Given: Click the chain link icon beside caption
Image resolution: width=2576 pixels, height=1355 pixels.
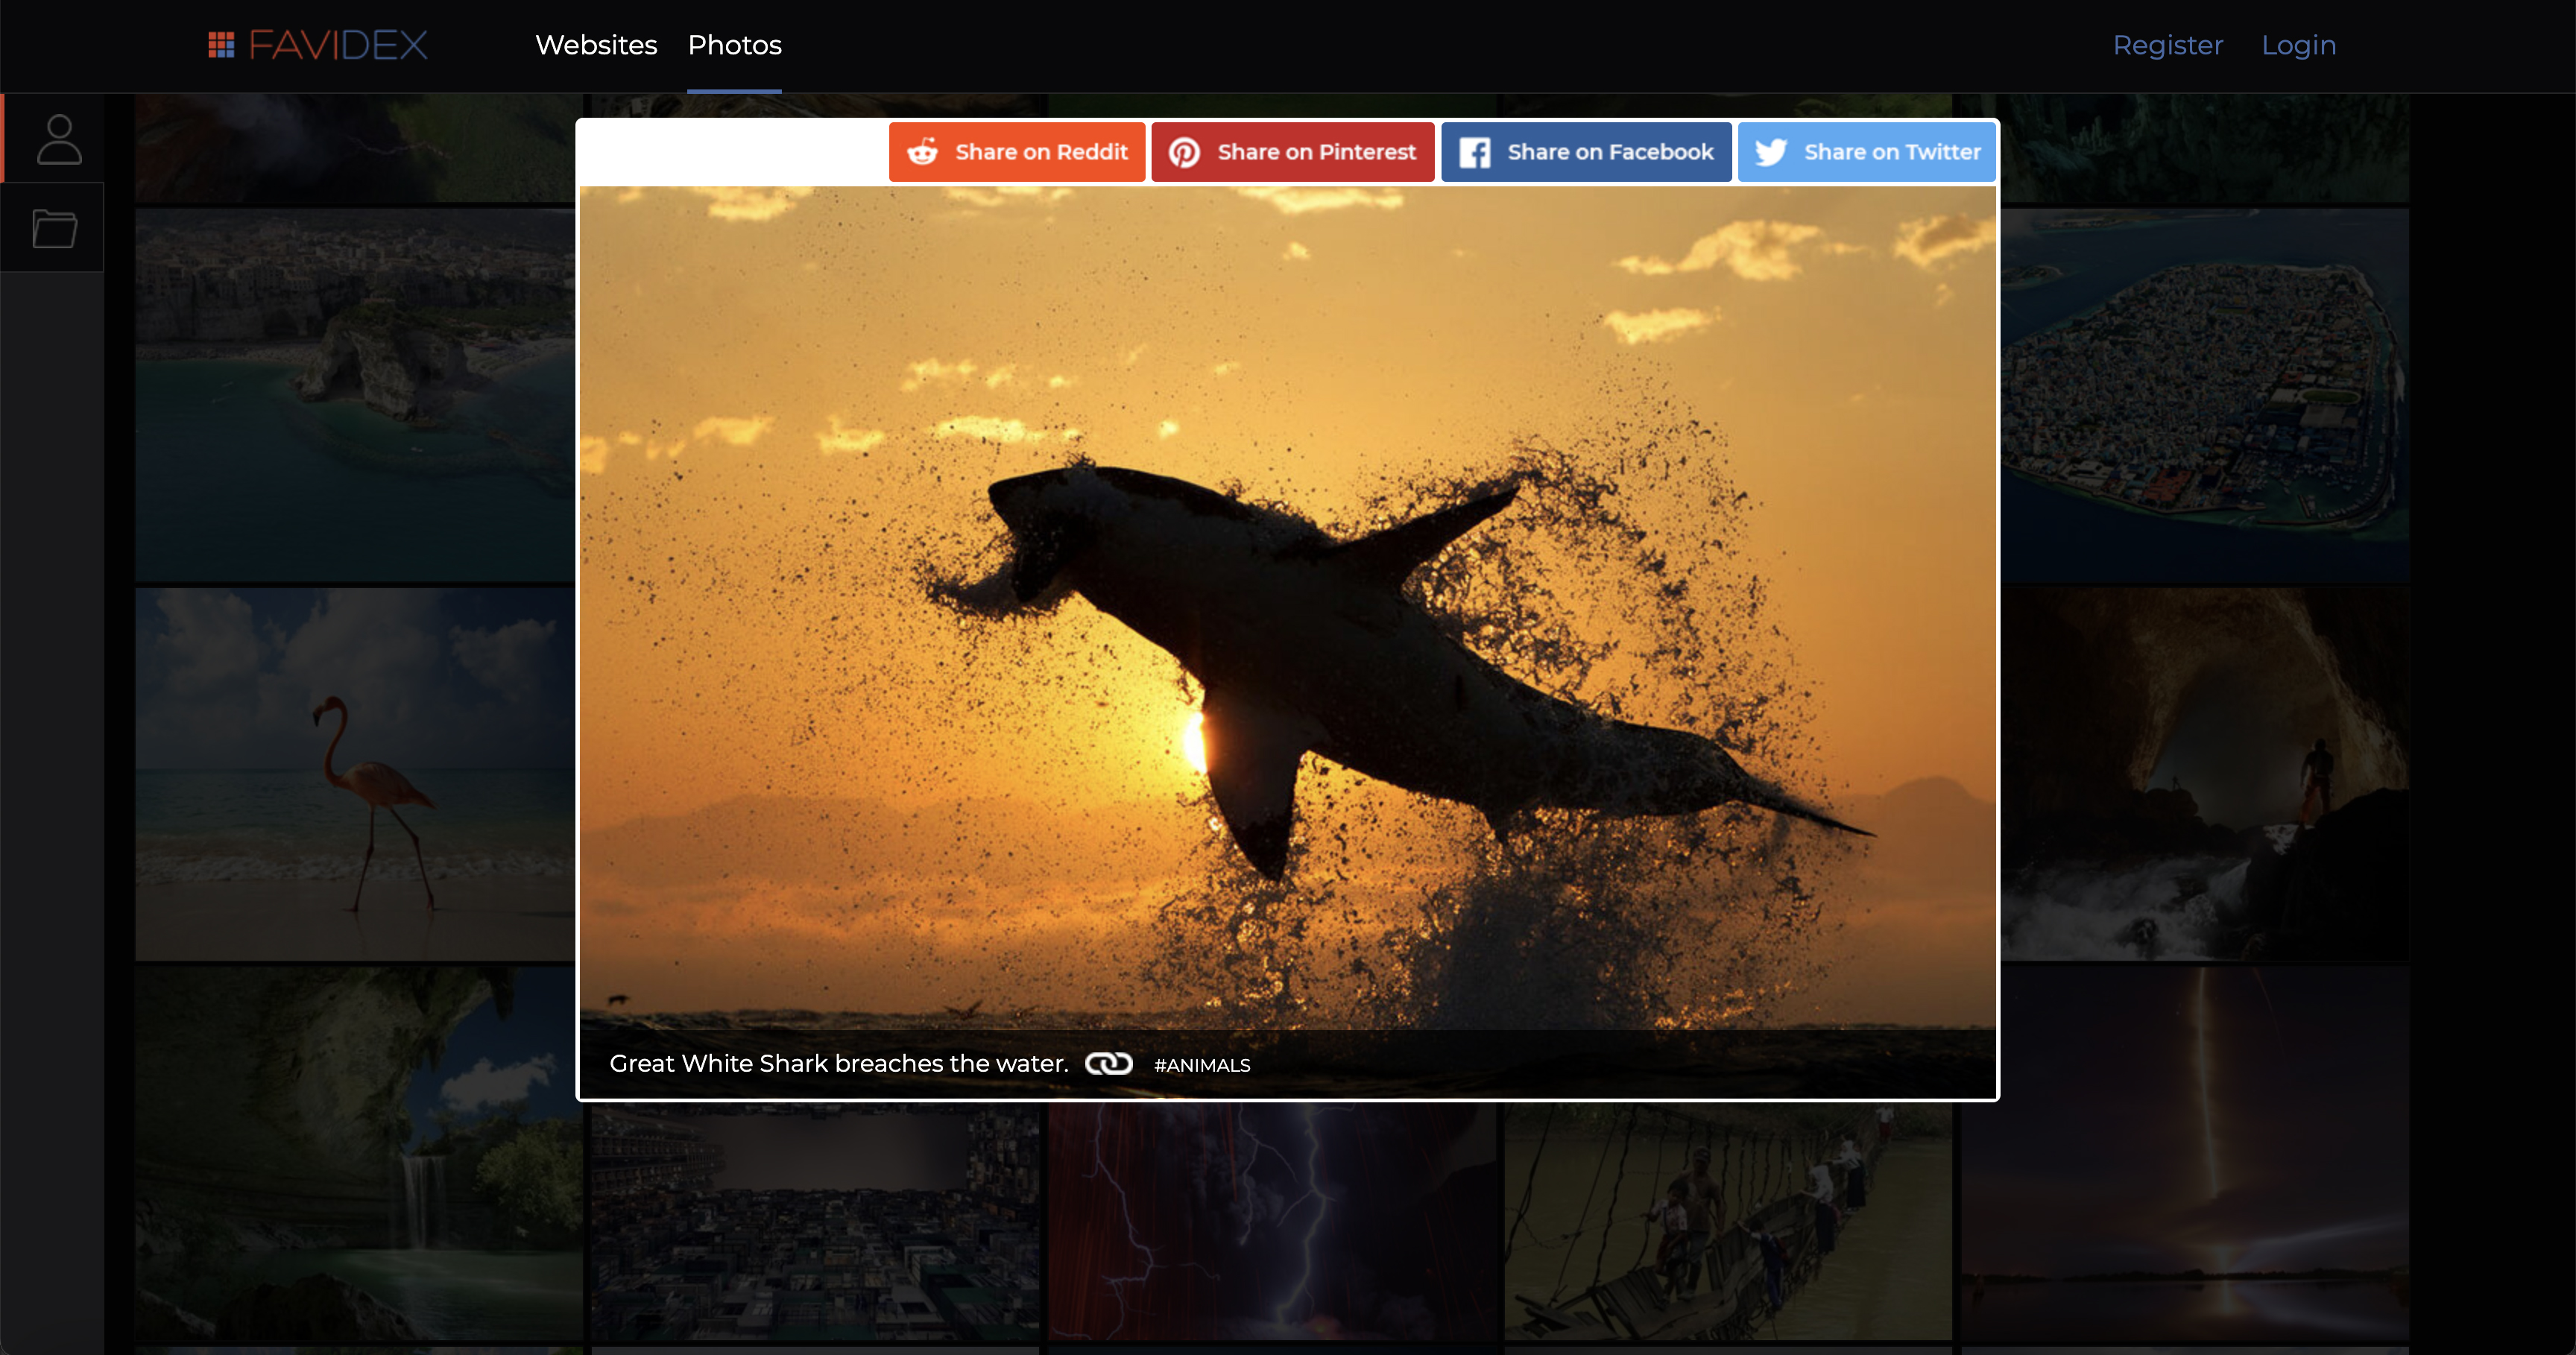Looking at the screenshot, I should pos(1108,1064).
